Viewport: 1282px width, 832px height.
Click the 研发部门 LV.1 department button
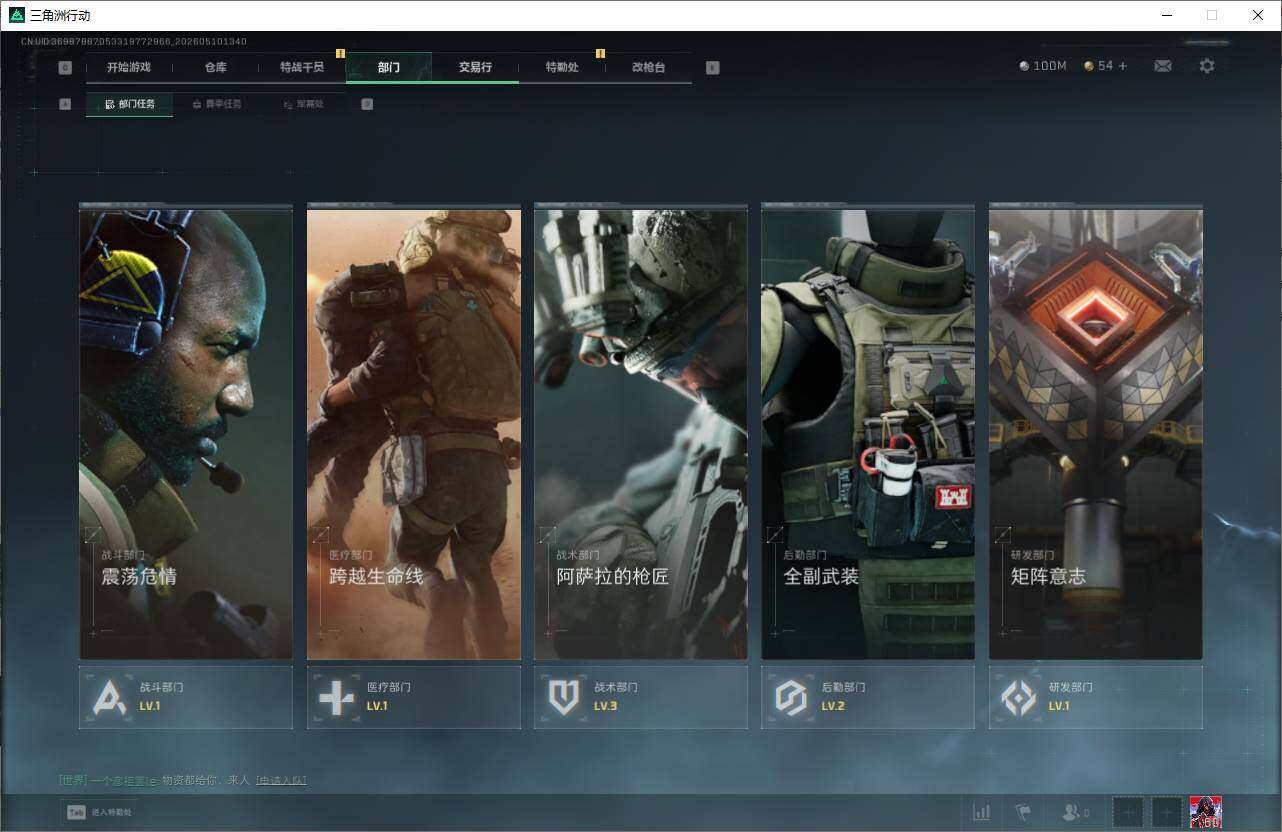[x=1095, y=697]
